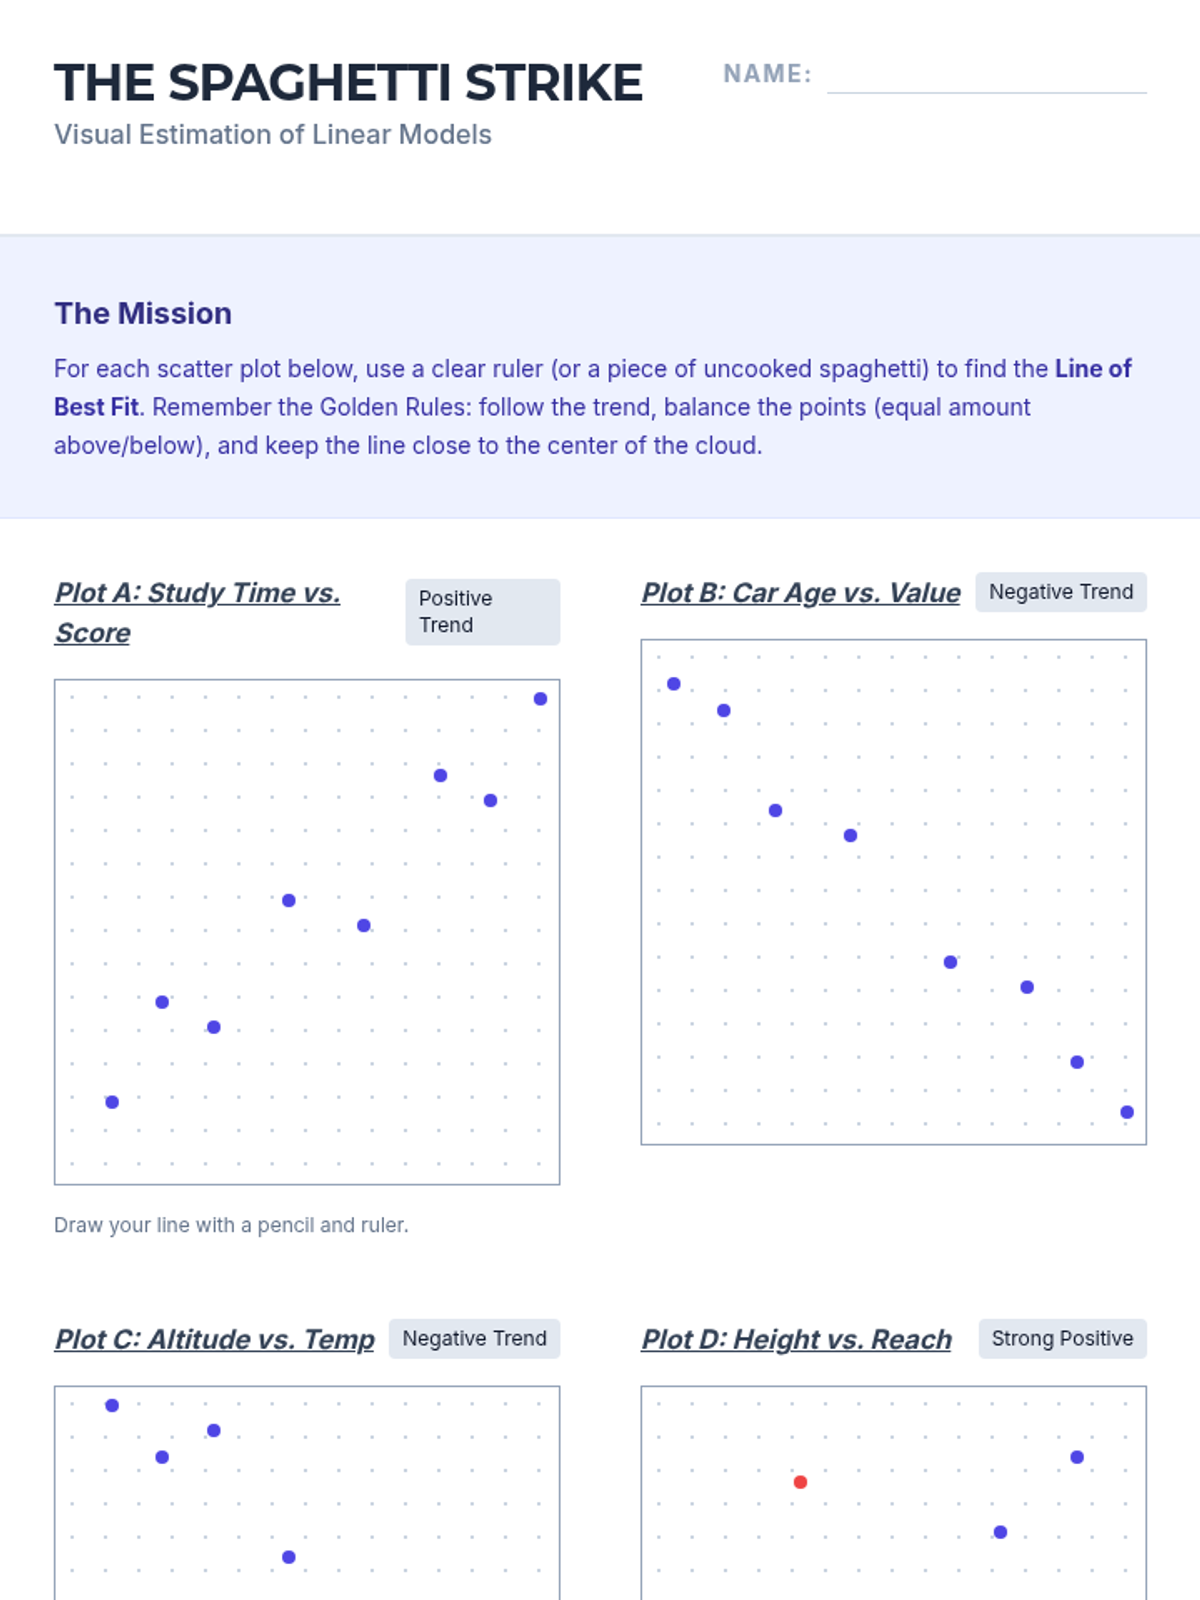Screen dimensions: 1200x1600
Task: Select the Positive Trend badge
Action: (x=482, y=612)
